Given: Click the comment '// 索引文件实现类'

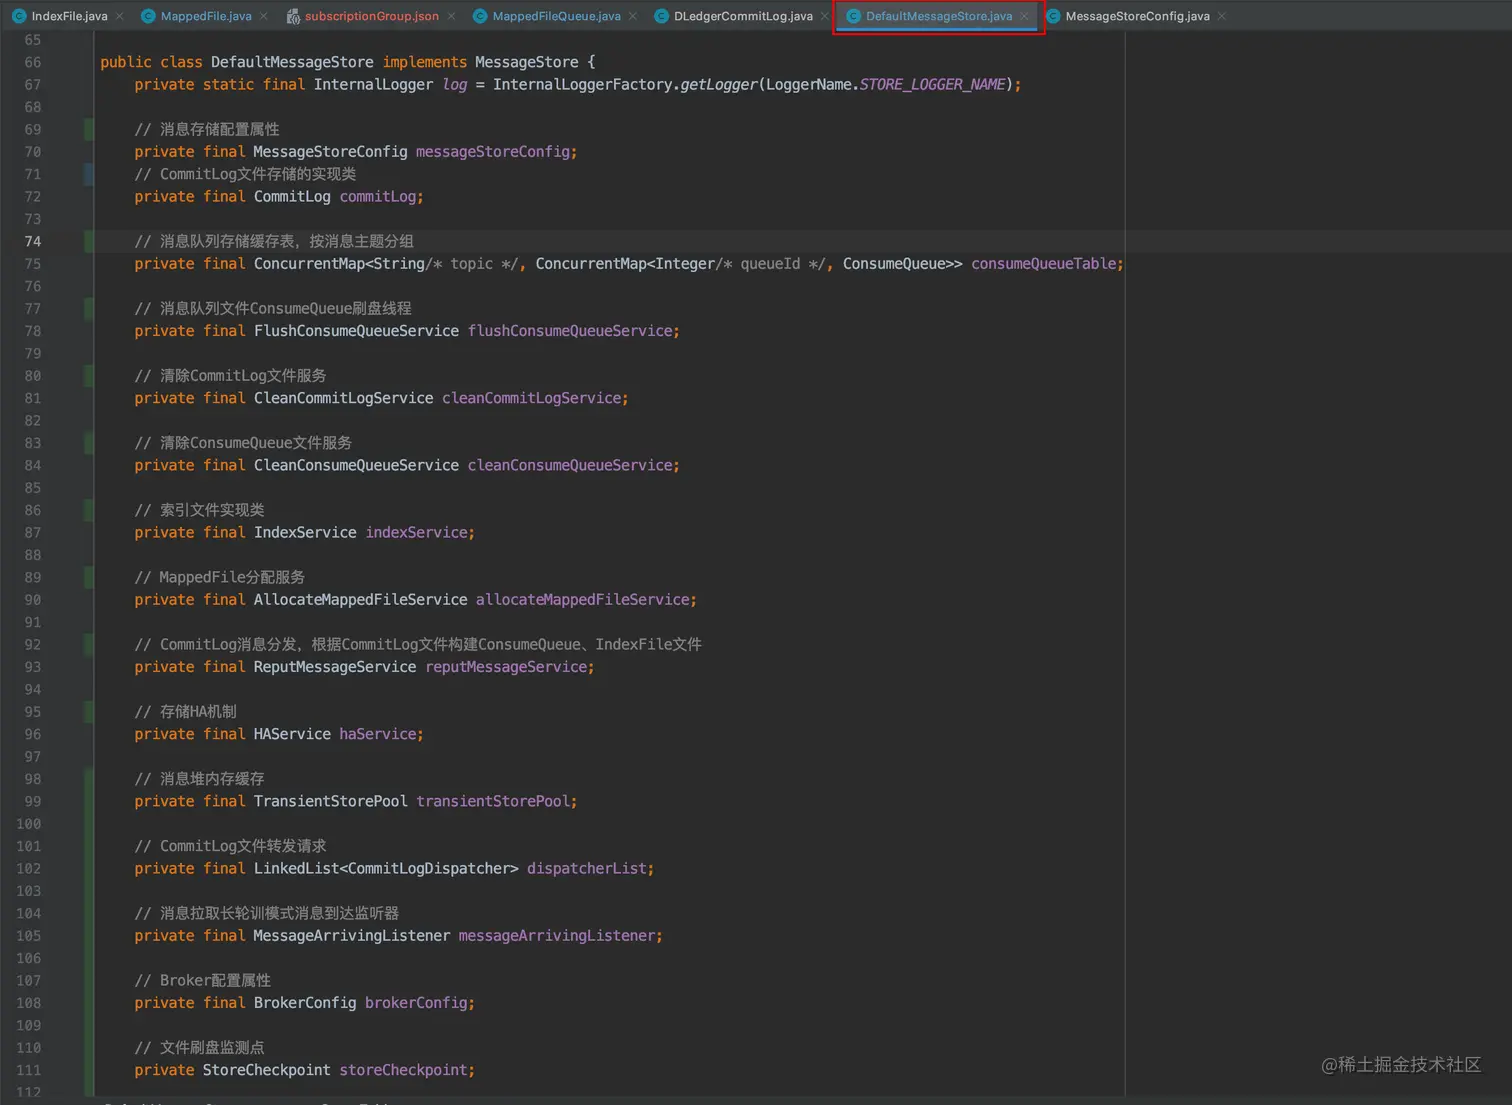Looking at the screenshot, I should (199, 510).
